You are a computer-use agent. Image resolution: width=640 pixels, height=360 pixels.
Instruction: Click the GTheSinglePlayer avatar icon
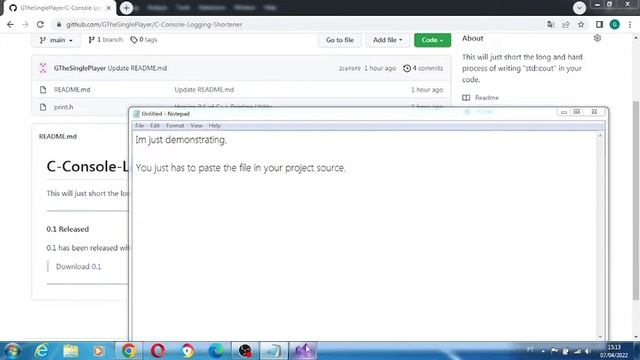tap(43, 68)
